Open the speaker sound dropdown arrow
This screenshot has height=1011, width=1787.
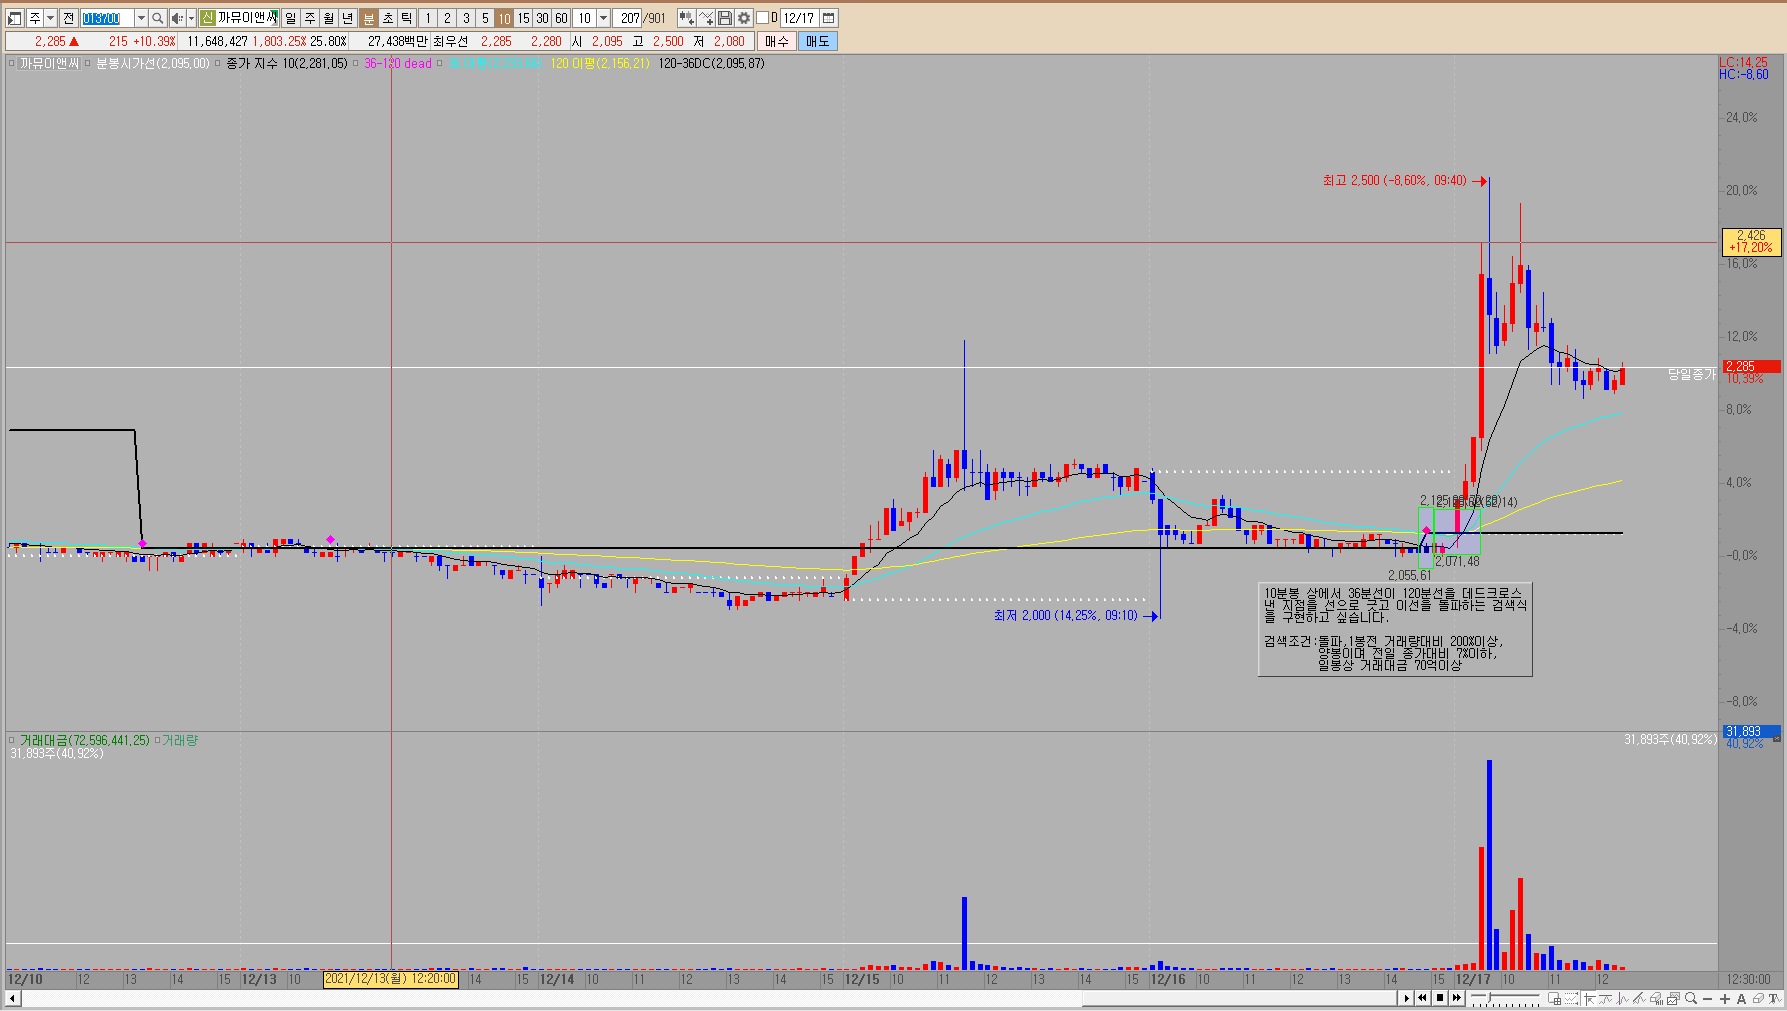pos(191,18)
